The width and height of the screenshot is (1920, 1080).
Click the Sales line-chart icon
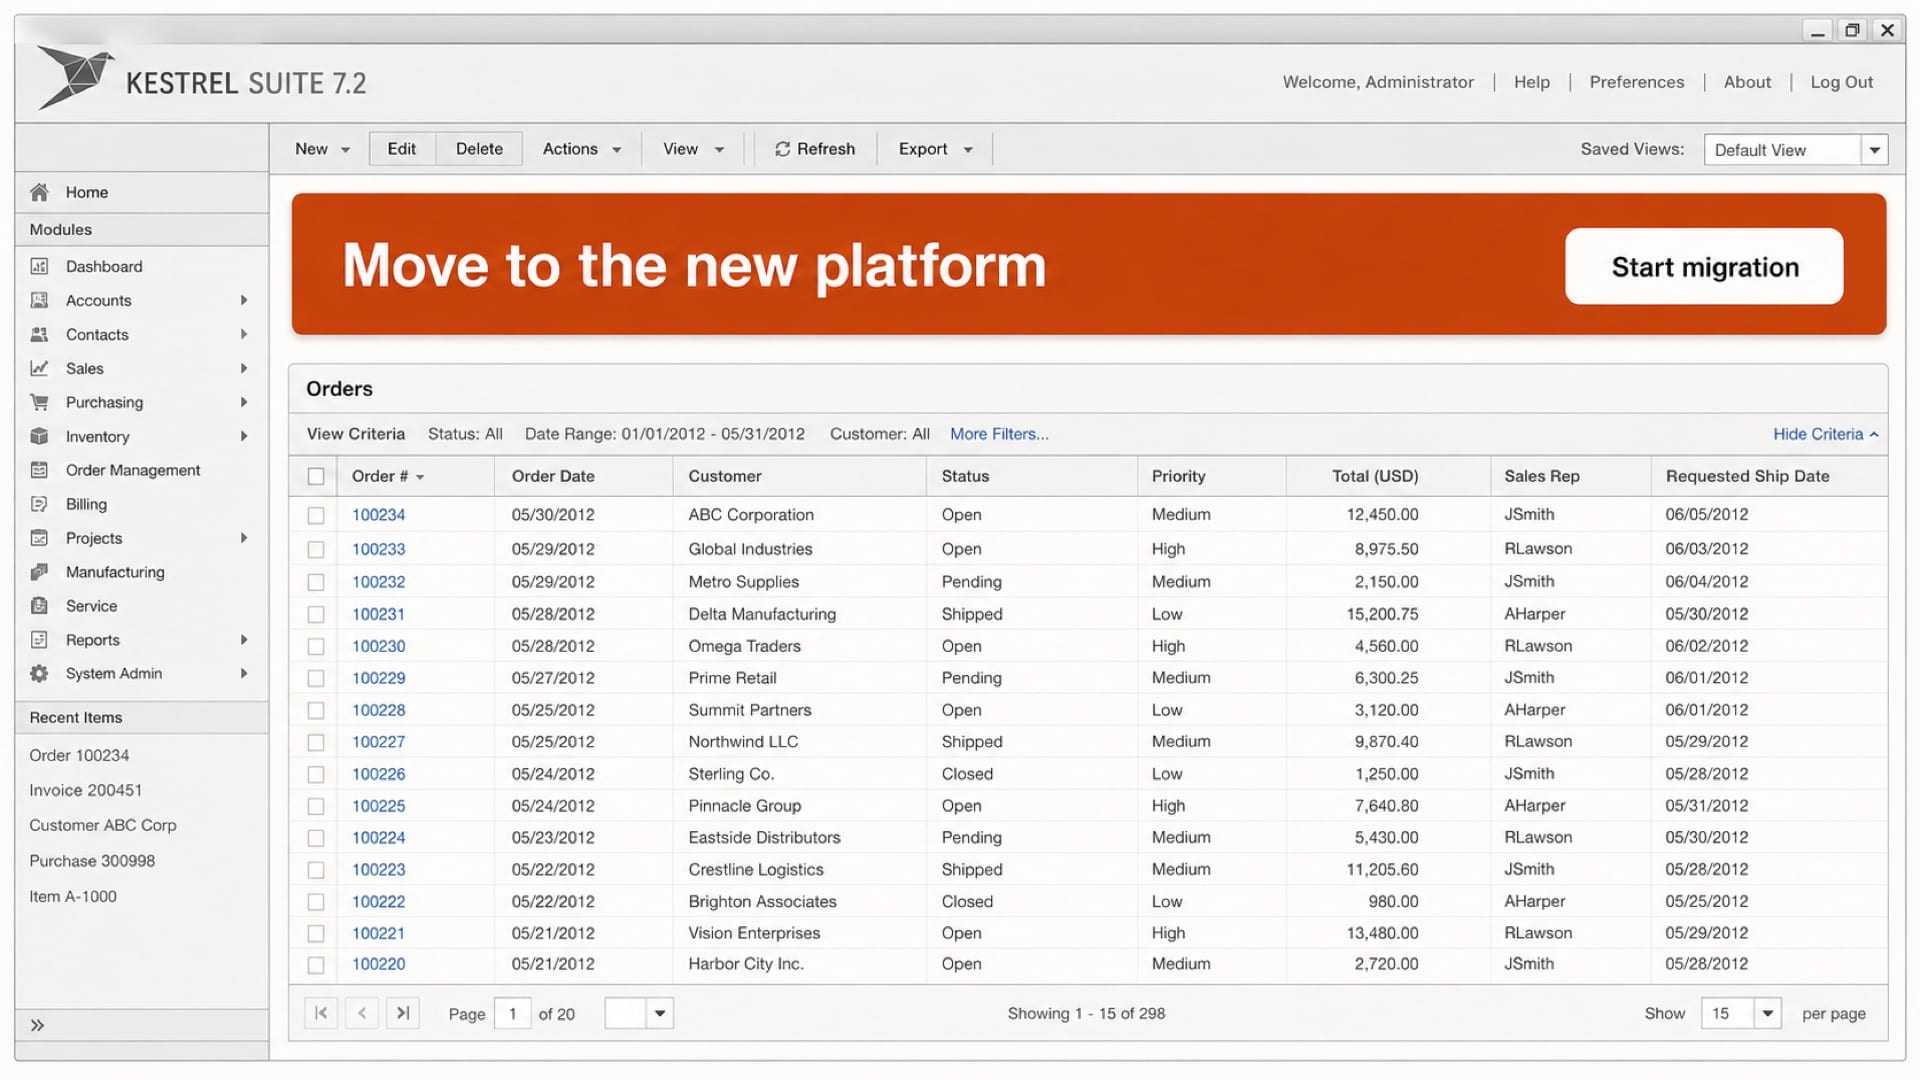click(x=39, y=368)
